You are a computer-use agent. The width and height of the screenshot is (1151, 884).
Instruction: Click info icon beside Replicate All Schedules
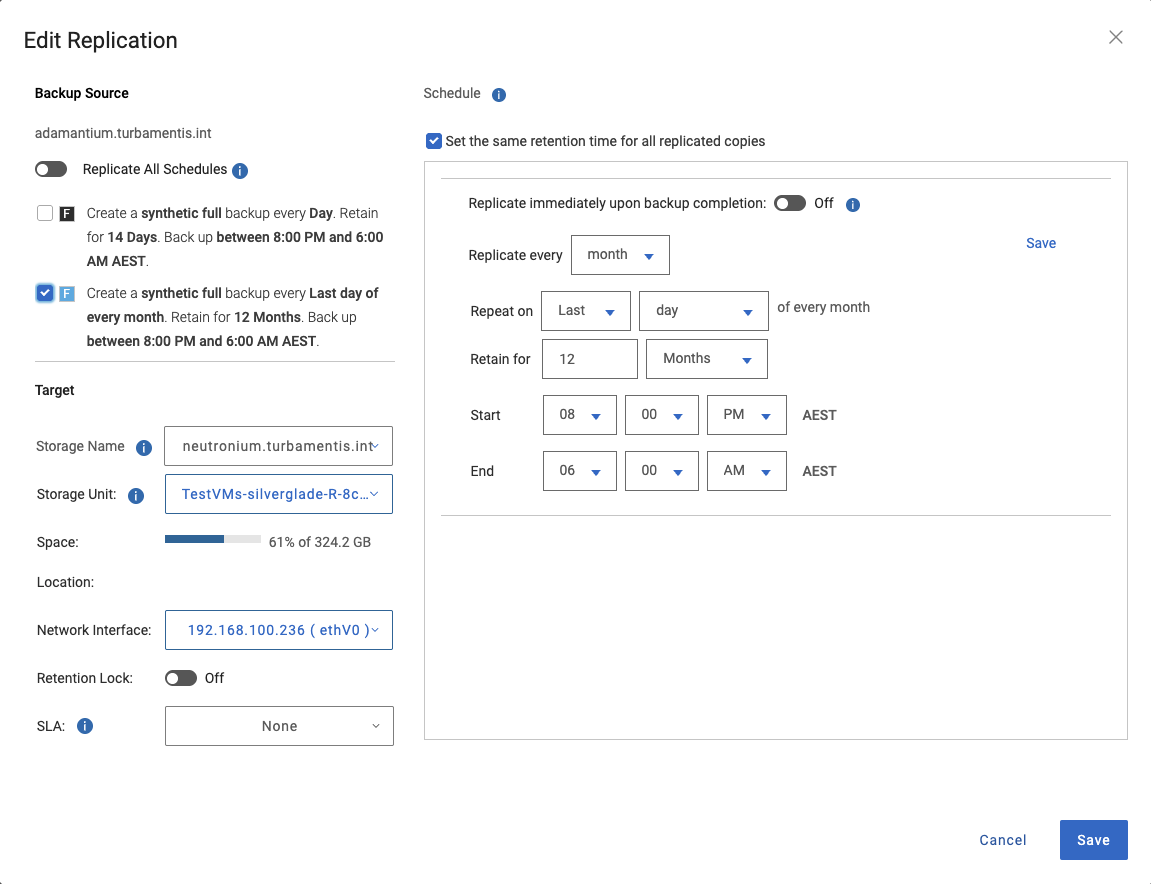(x=240, y=171)
